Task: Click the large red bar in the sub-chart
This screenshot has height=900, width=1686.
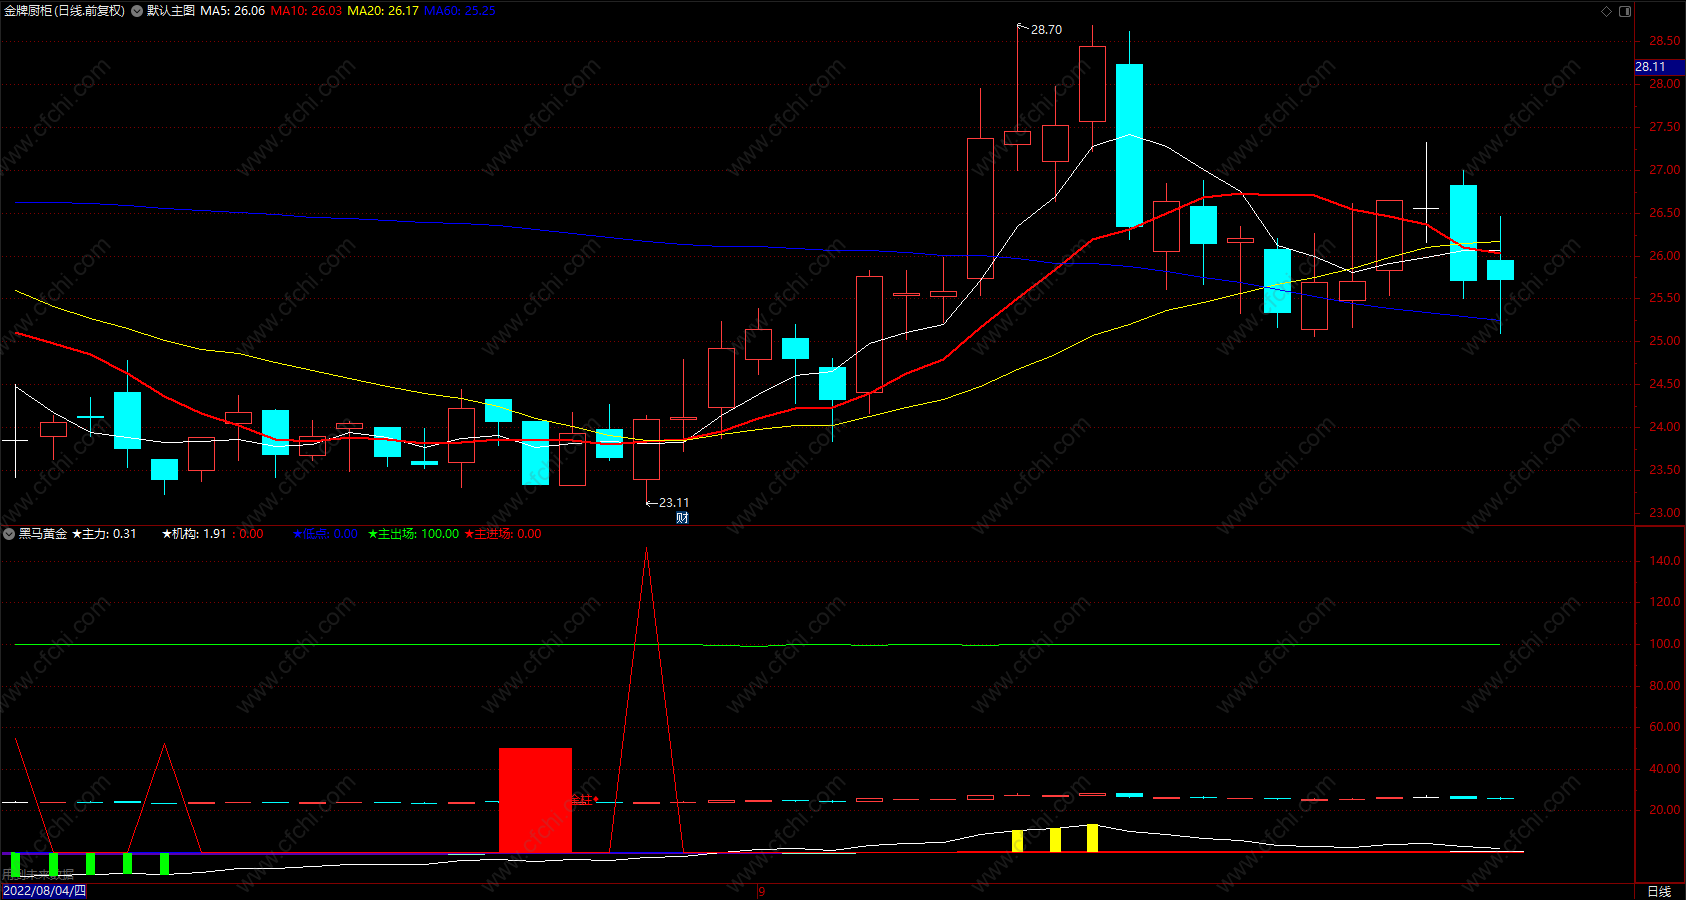Action: pos(535,800)
